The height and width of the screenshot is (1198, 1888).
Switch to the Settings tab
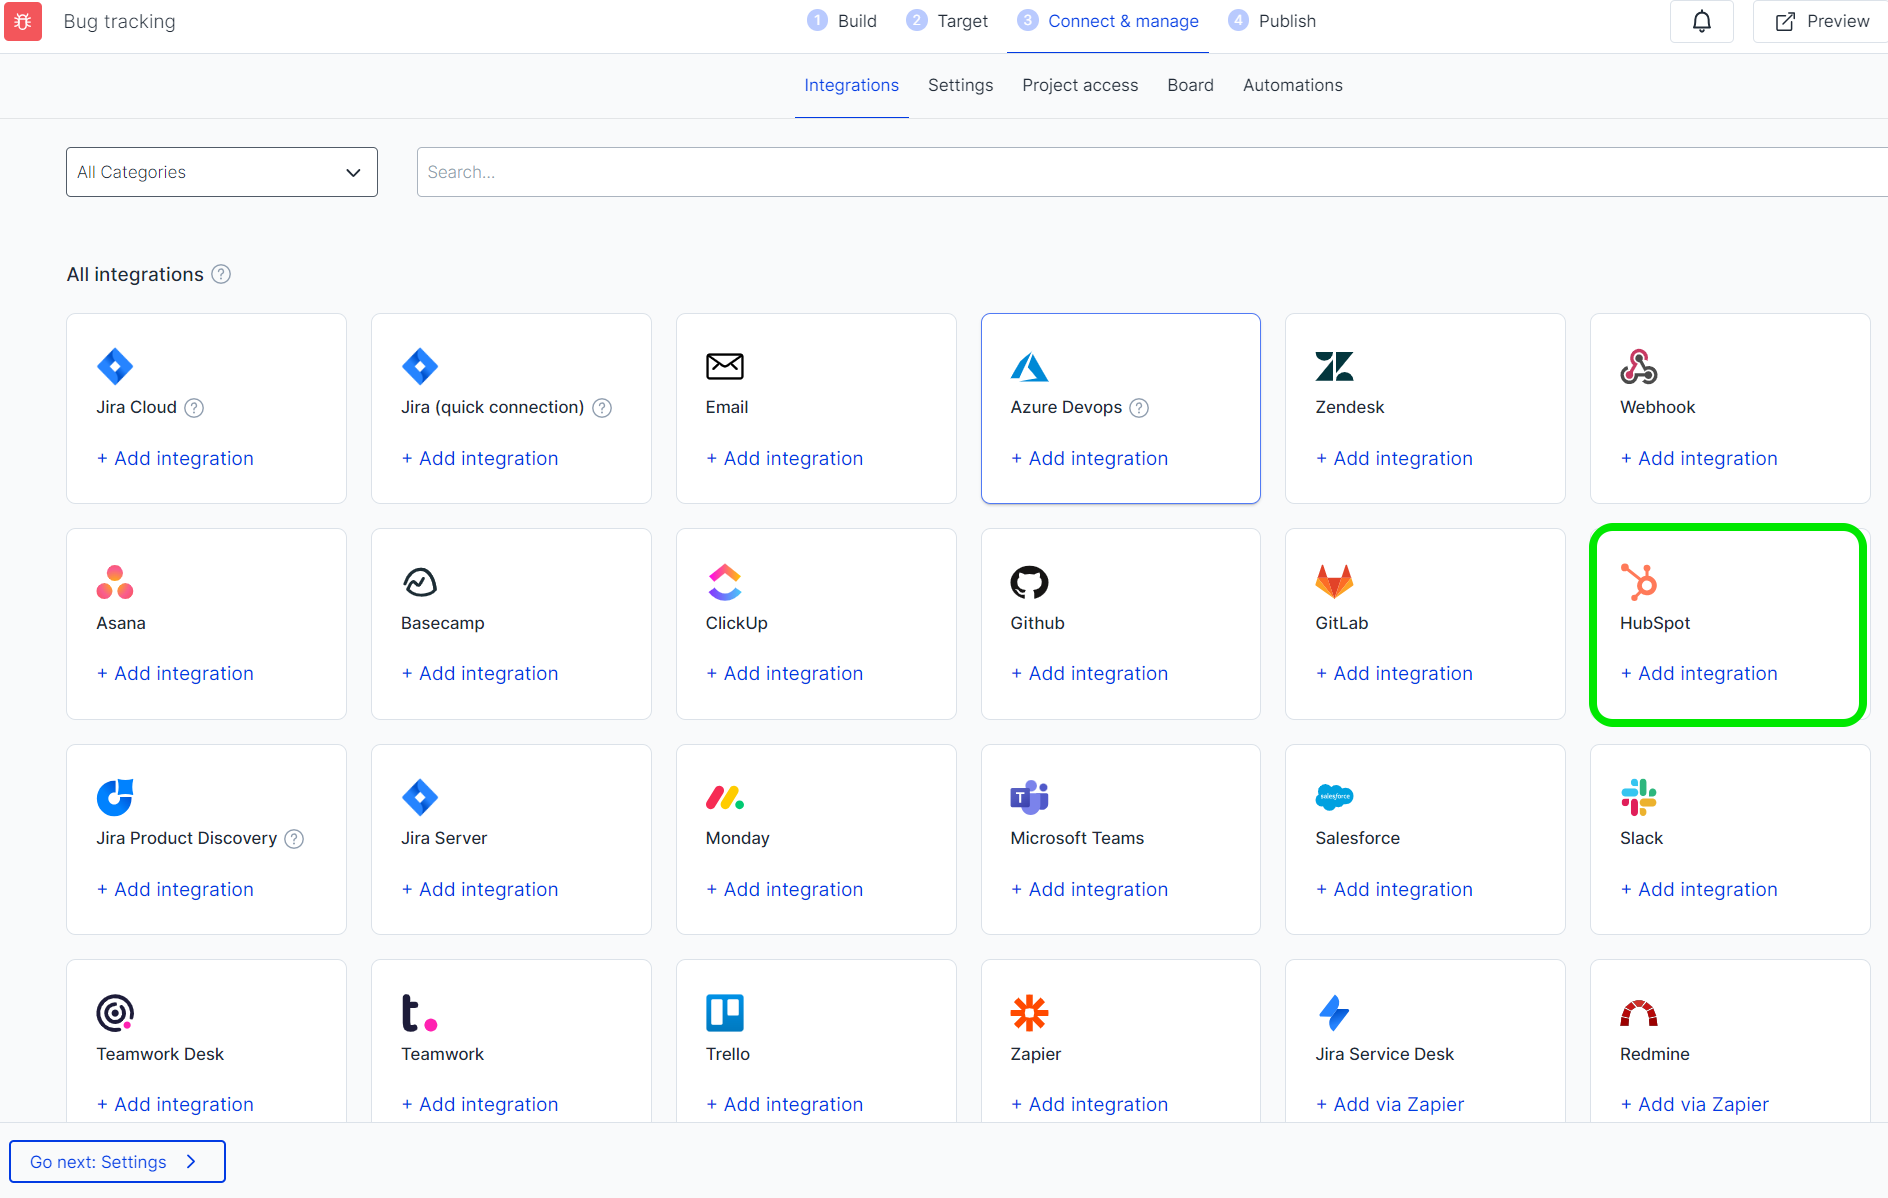click(x=960, y=85)
